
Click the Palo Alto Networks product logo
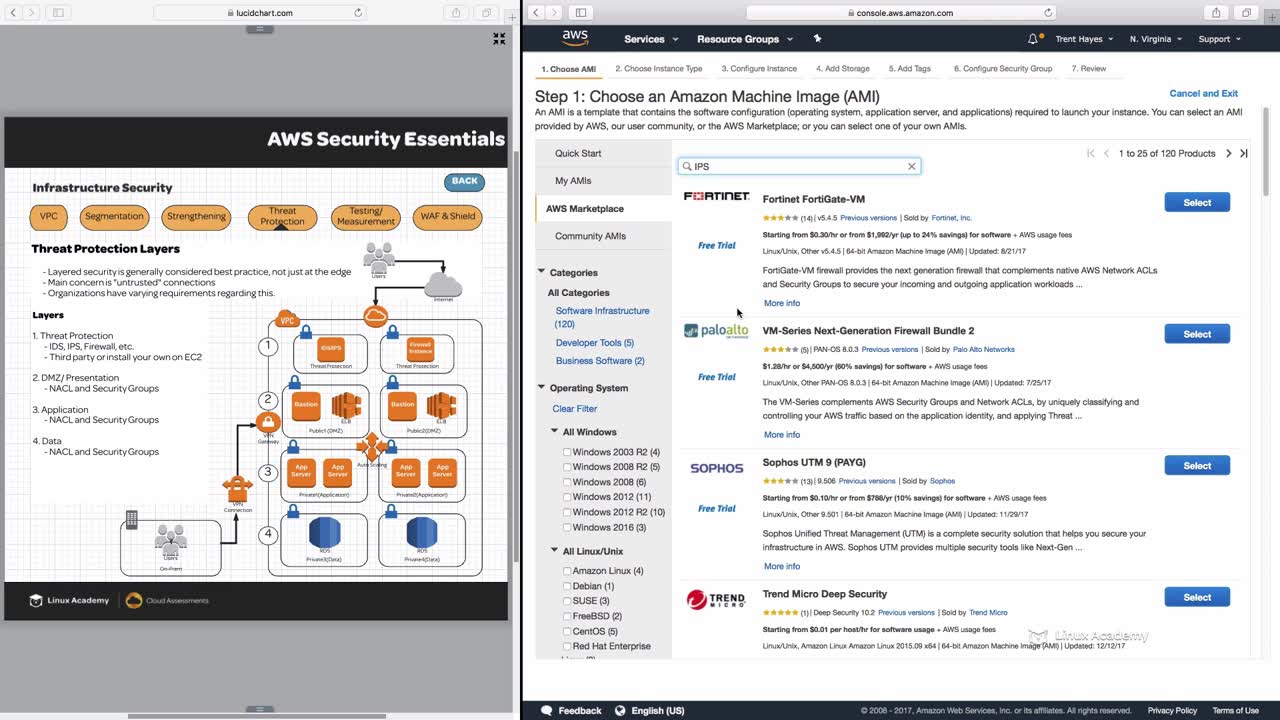[x=716, y=331]
